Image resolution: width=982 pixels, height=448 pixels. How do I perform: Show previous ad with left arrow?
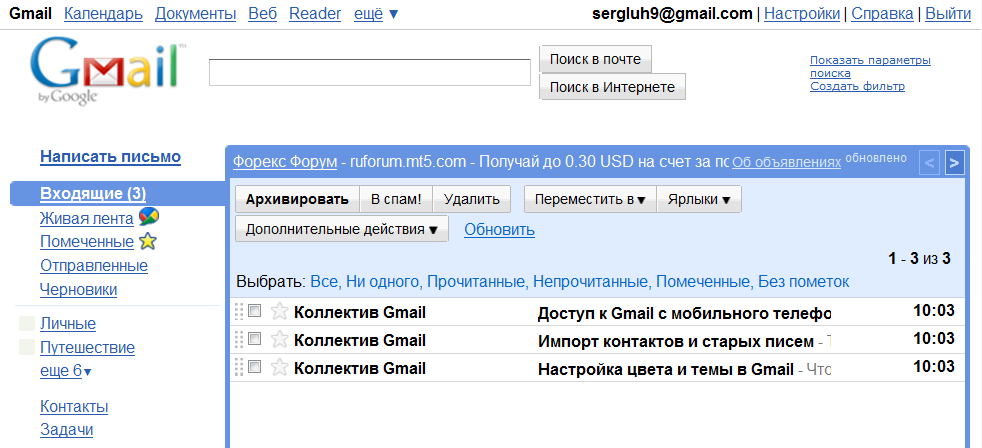929,163
